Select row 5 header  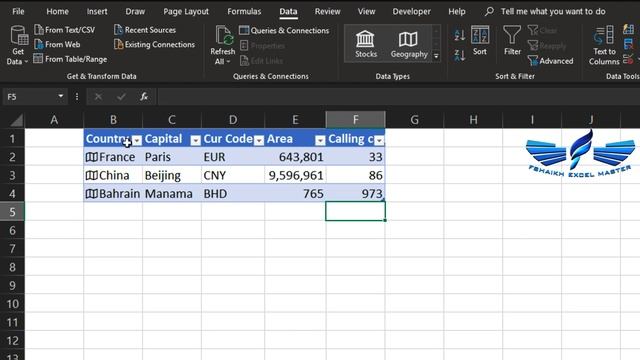12,212
